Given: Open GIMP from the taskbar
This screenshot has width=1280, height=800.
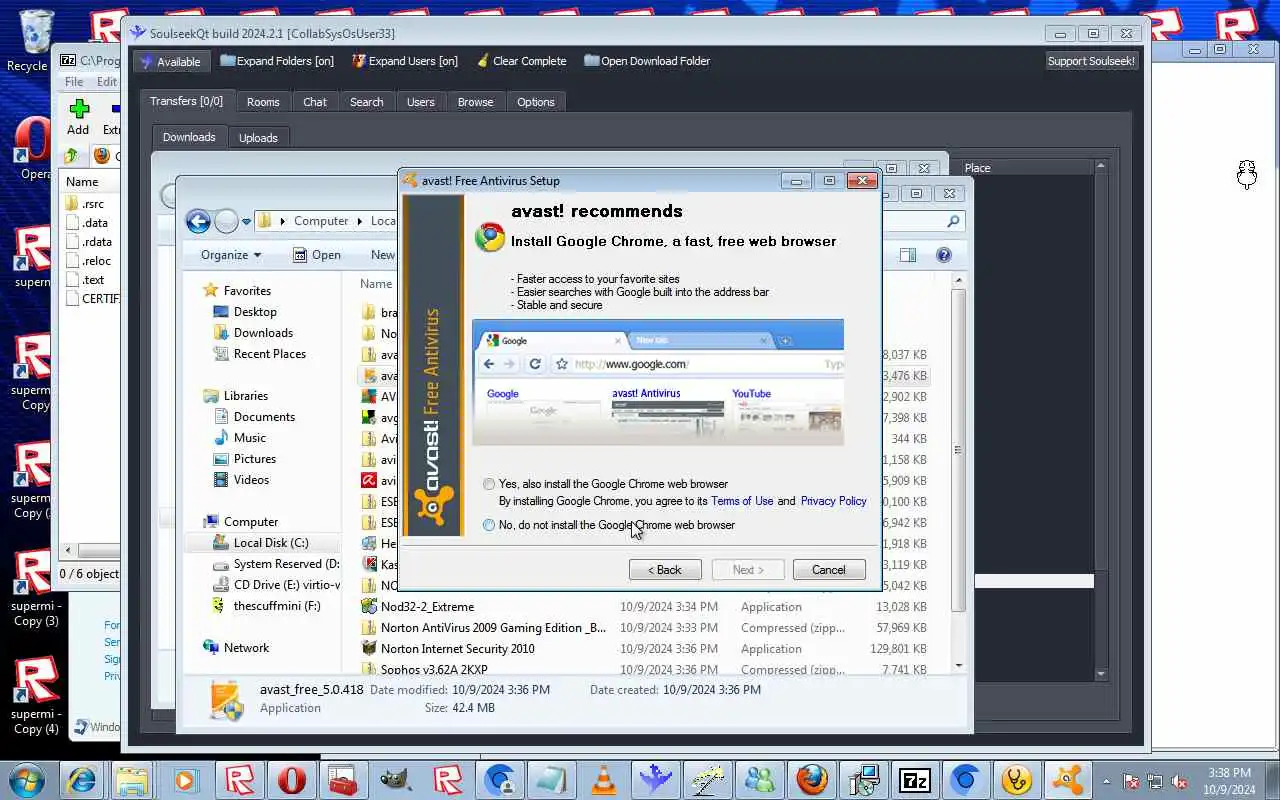Looking at the screenshot, I should tap(396, 779).
